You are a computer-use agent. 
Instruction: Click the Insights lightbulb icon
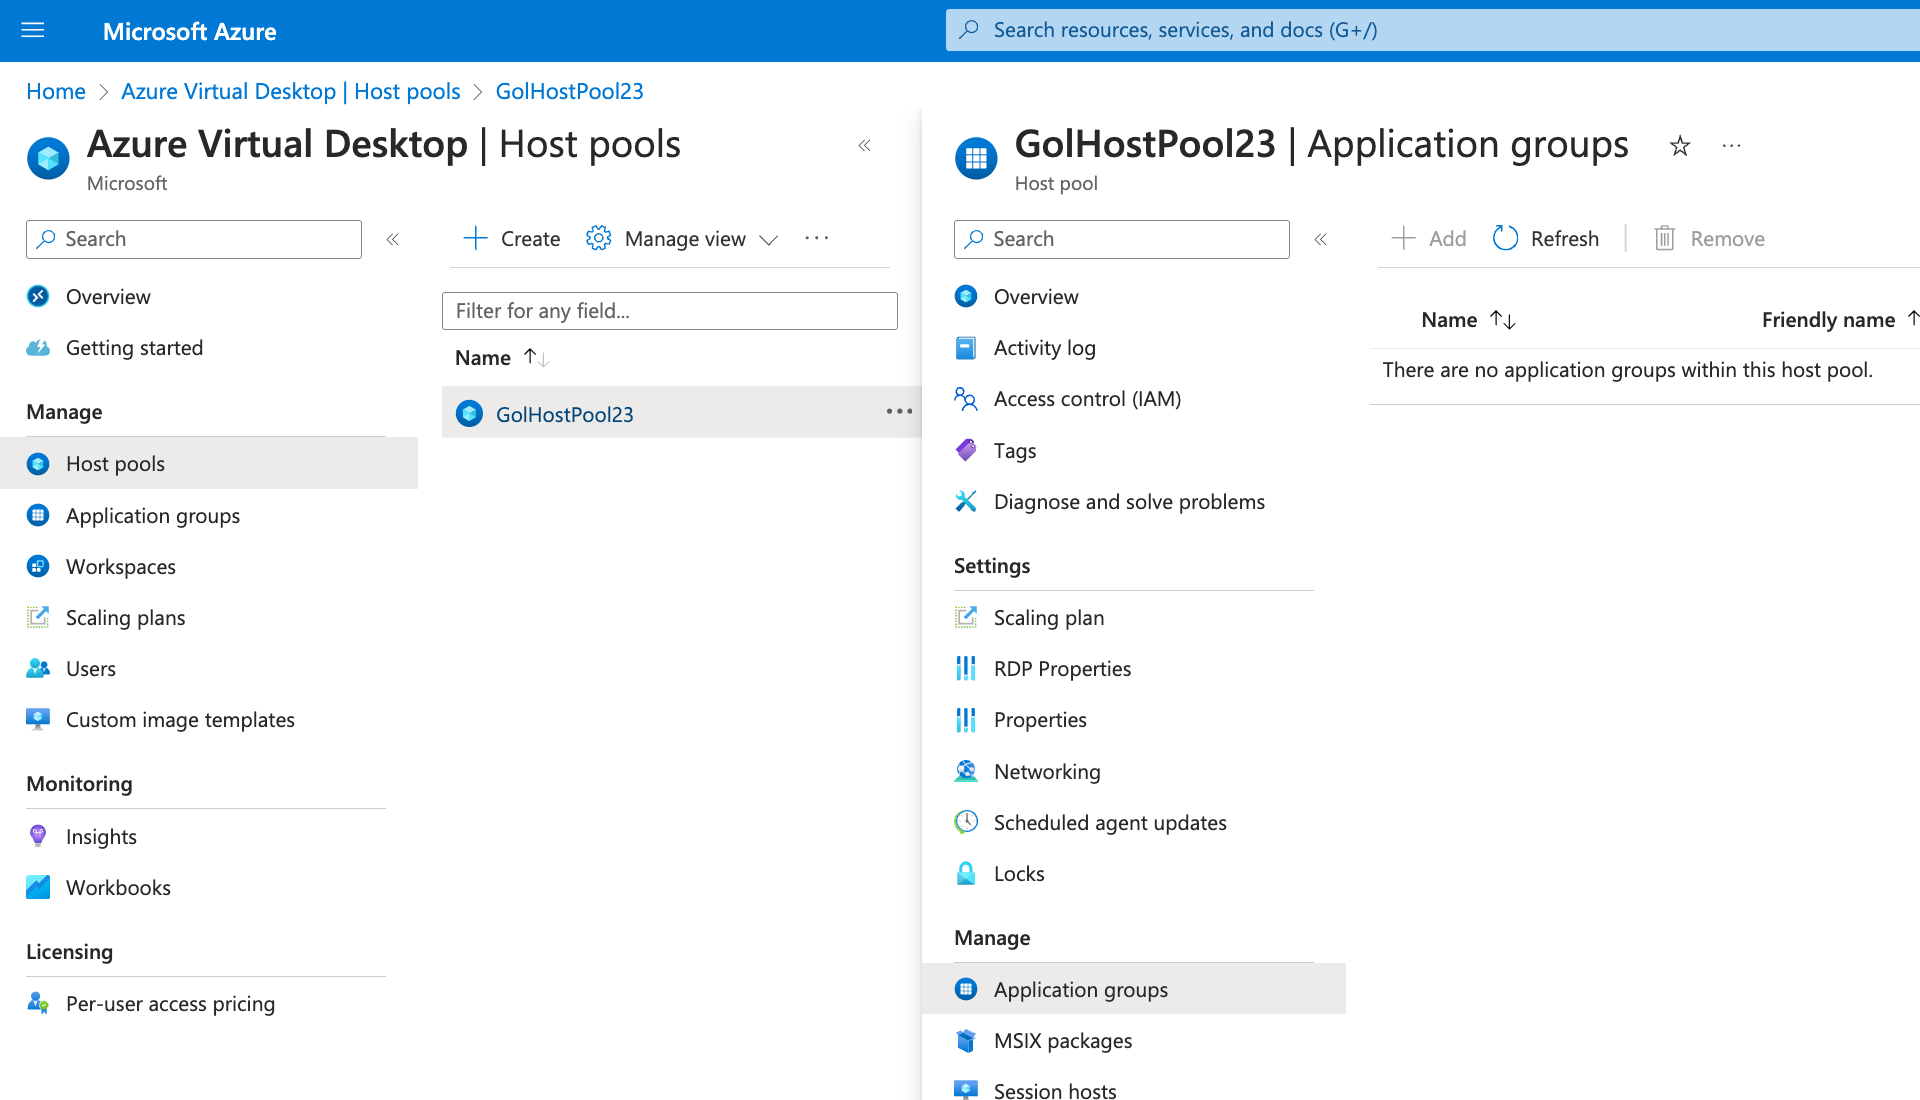click(38, 836)
